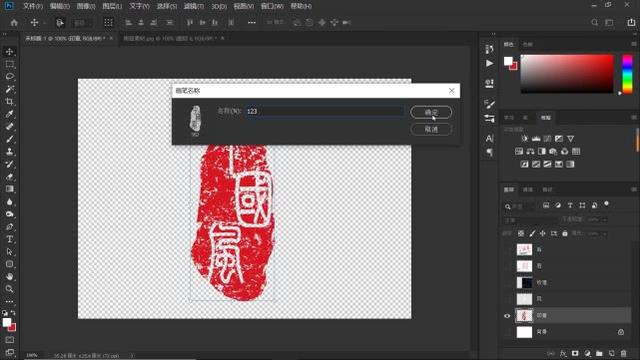This screenshot has width=640, height=360.
Task: Open the blend mode dropdown in Layers
Action: point(530,220)
